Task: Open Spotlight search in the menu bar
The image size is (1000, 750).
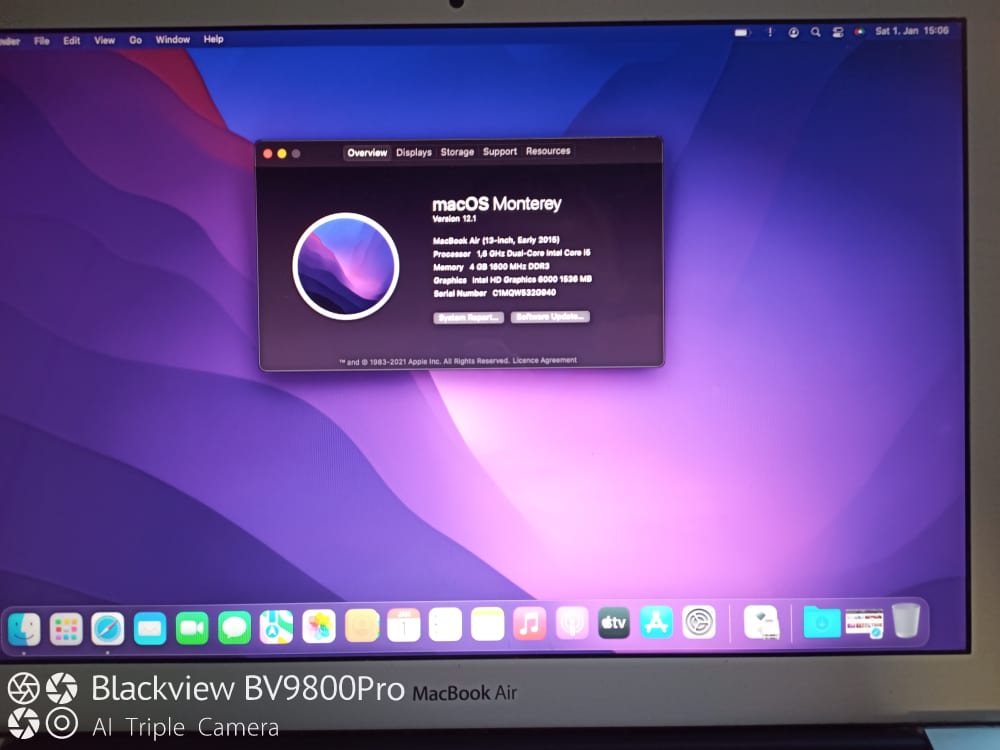Action: (x=816, y=32)
